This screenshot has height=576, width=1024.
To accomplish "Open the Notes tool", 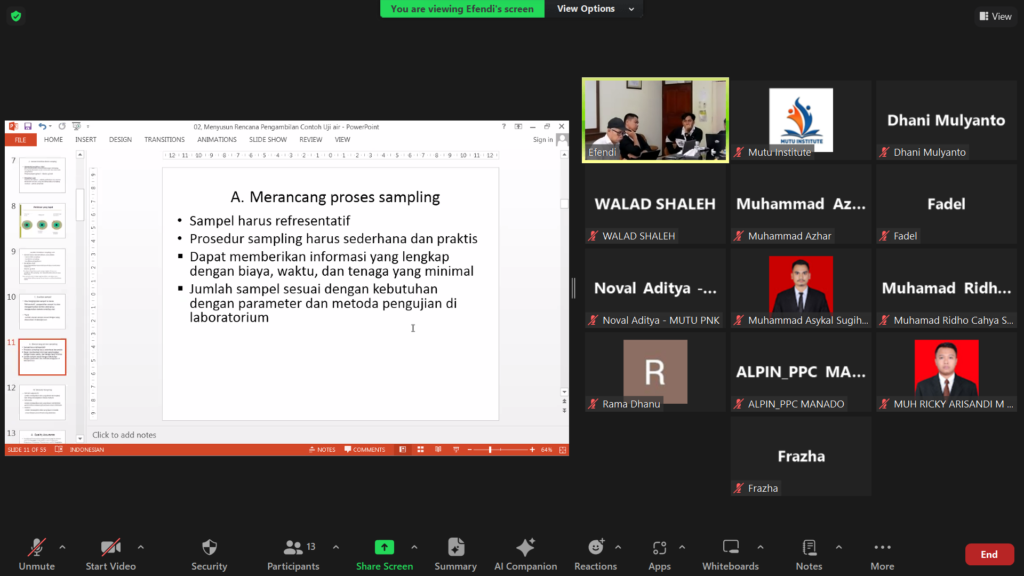I will tap(809, 548).
